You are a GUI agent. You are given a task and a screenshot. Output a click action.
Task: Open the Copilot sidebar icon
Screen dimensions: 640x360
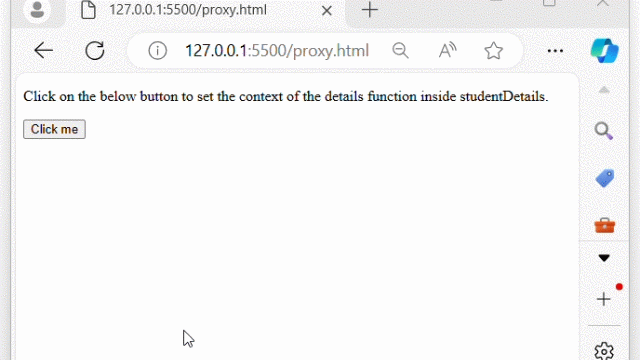pos(604,51)
